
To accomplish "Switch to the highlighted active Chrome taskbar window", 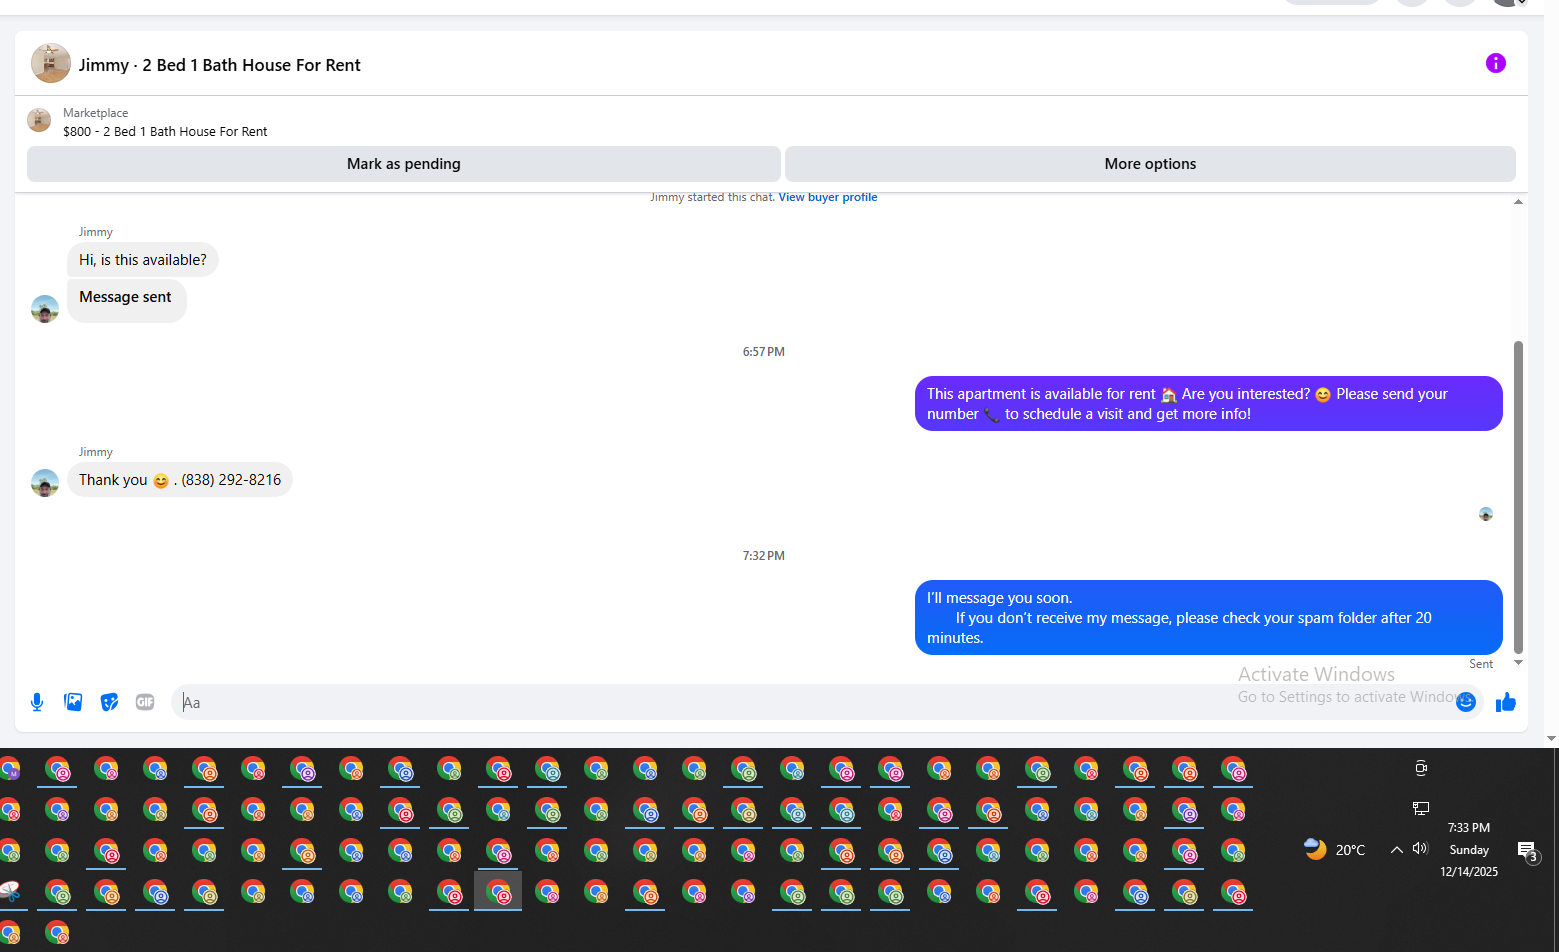I will (x=498, y=891).
